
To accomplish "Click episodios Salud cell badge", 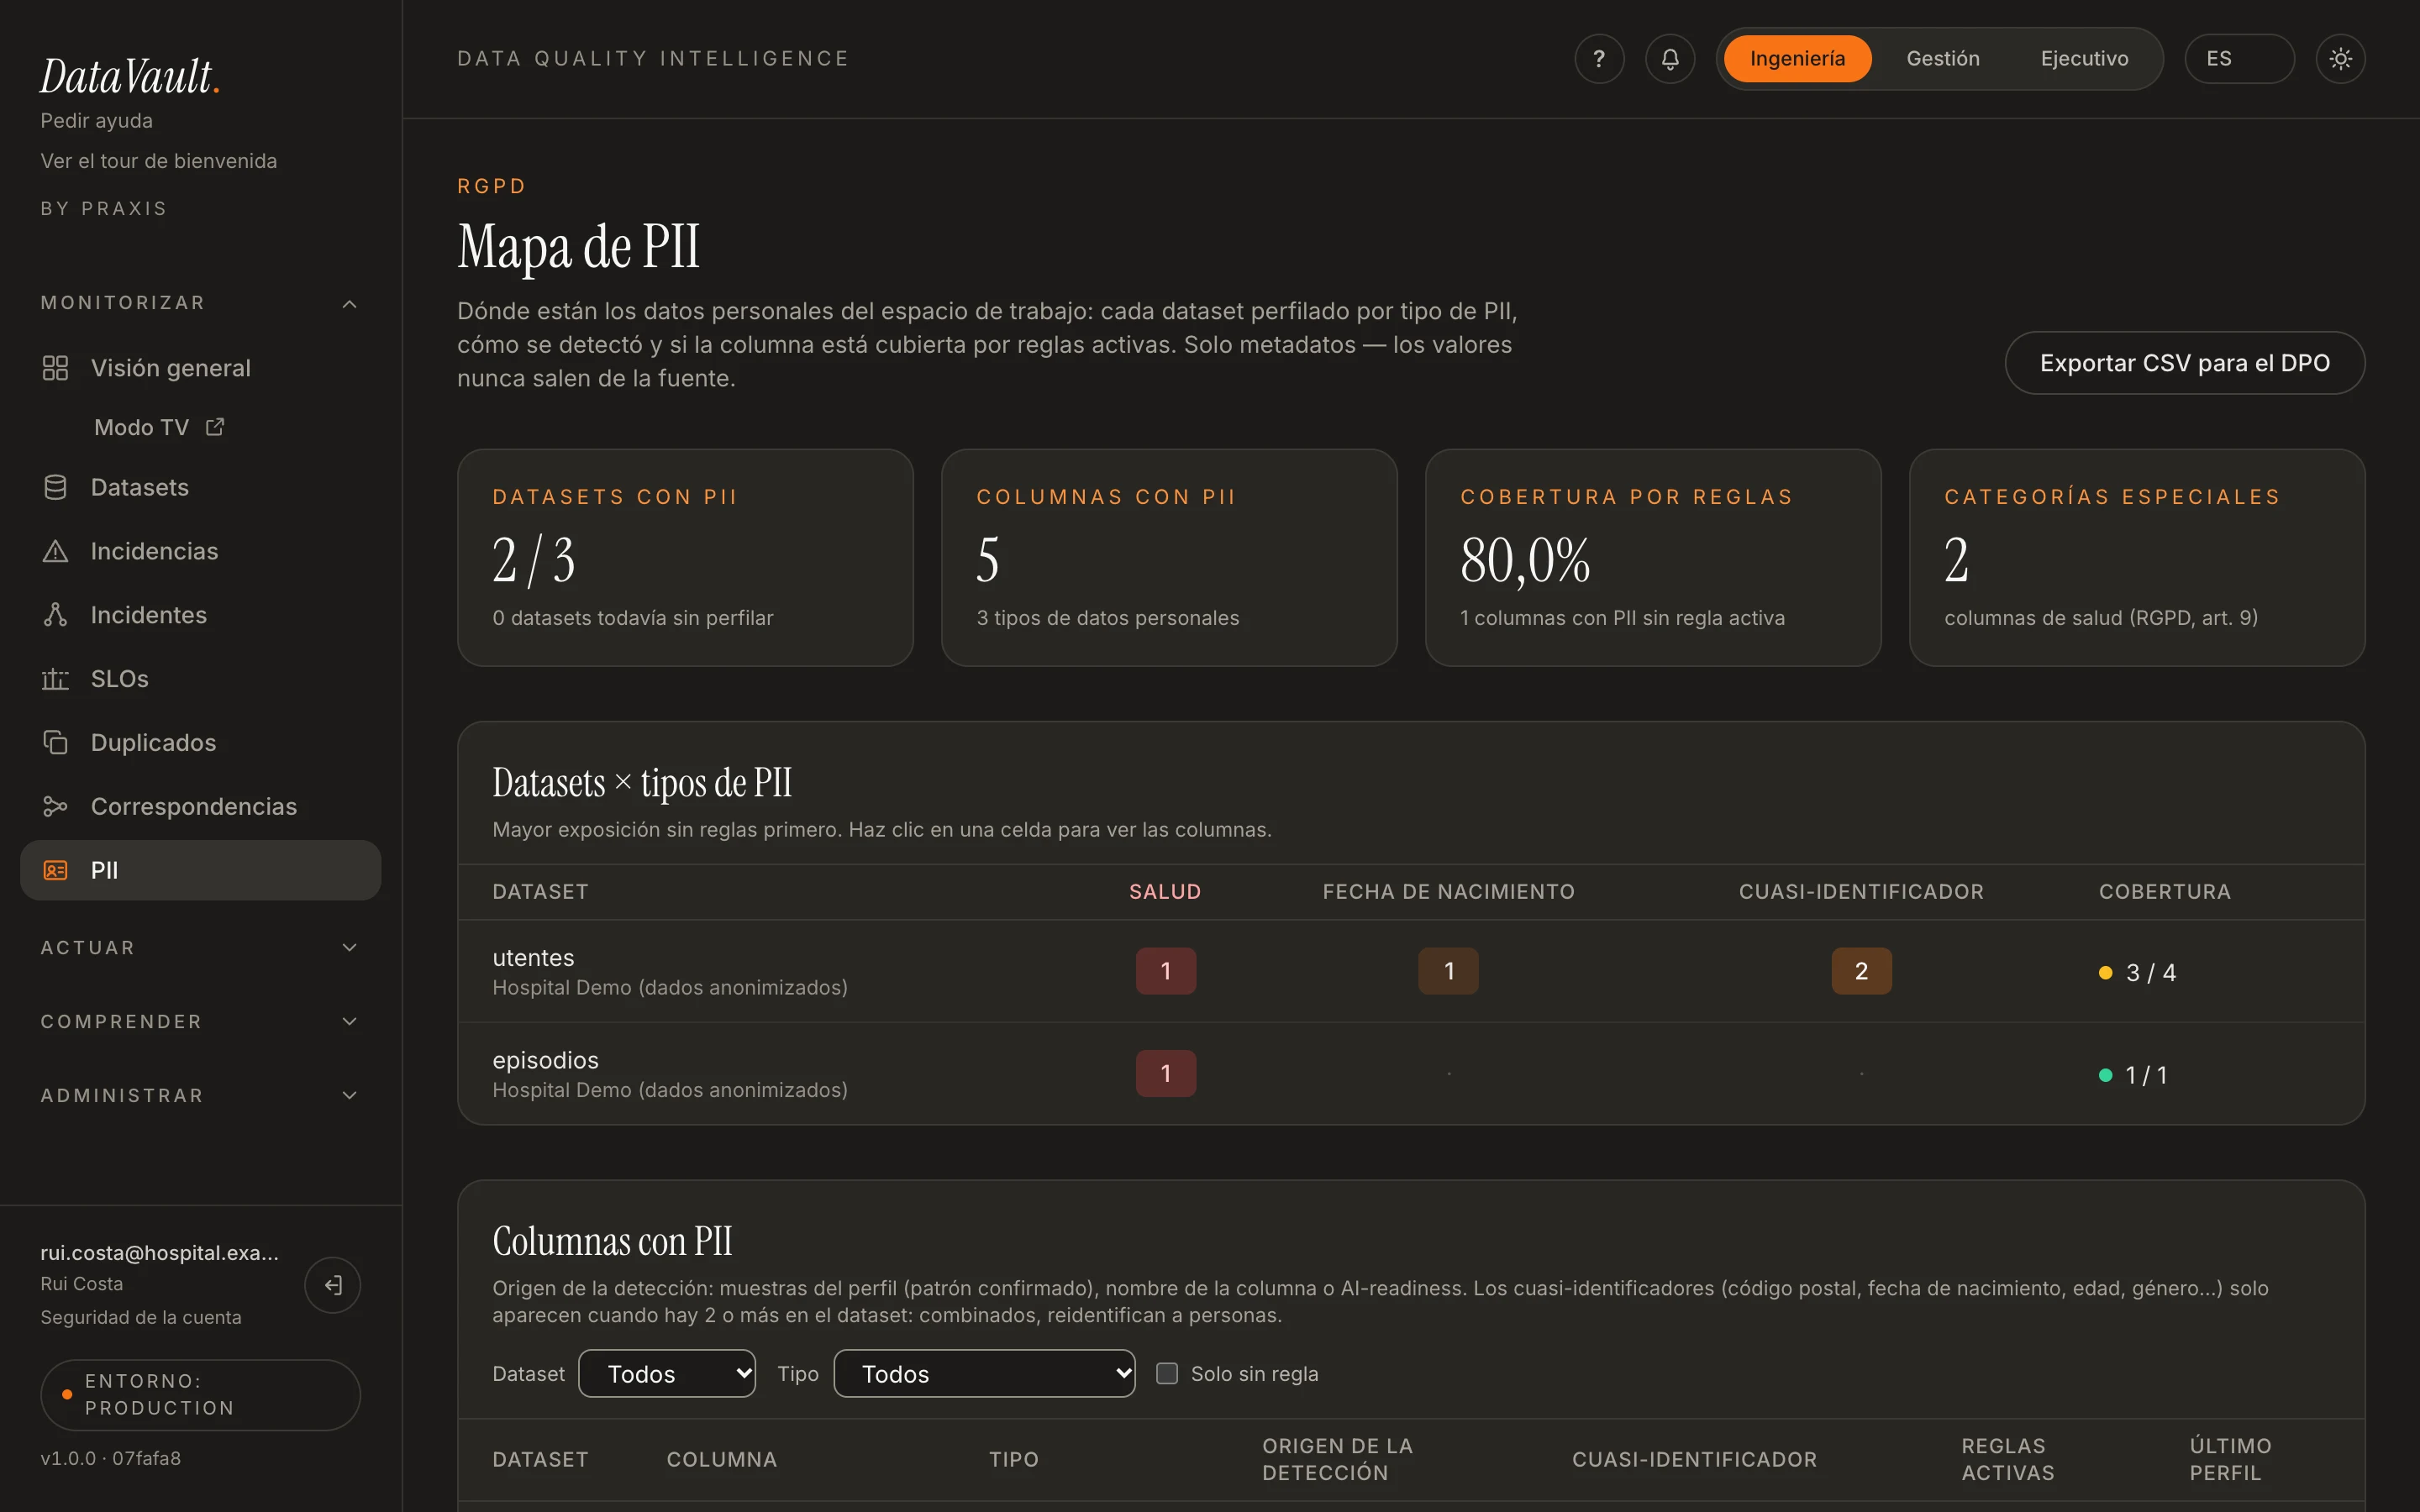I will pos(1165,1073).
